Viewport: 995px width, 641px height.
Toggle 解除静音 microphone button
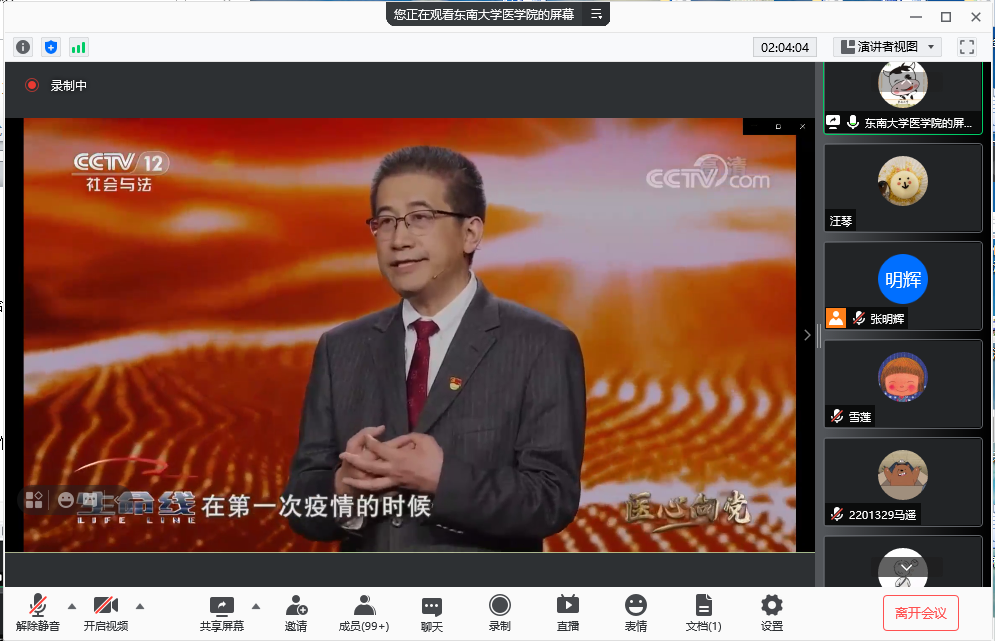[x=38, y=612]
